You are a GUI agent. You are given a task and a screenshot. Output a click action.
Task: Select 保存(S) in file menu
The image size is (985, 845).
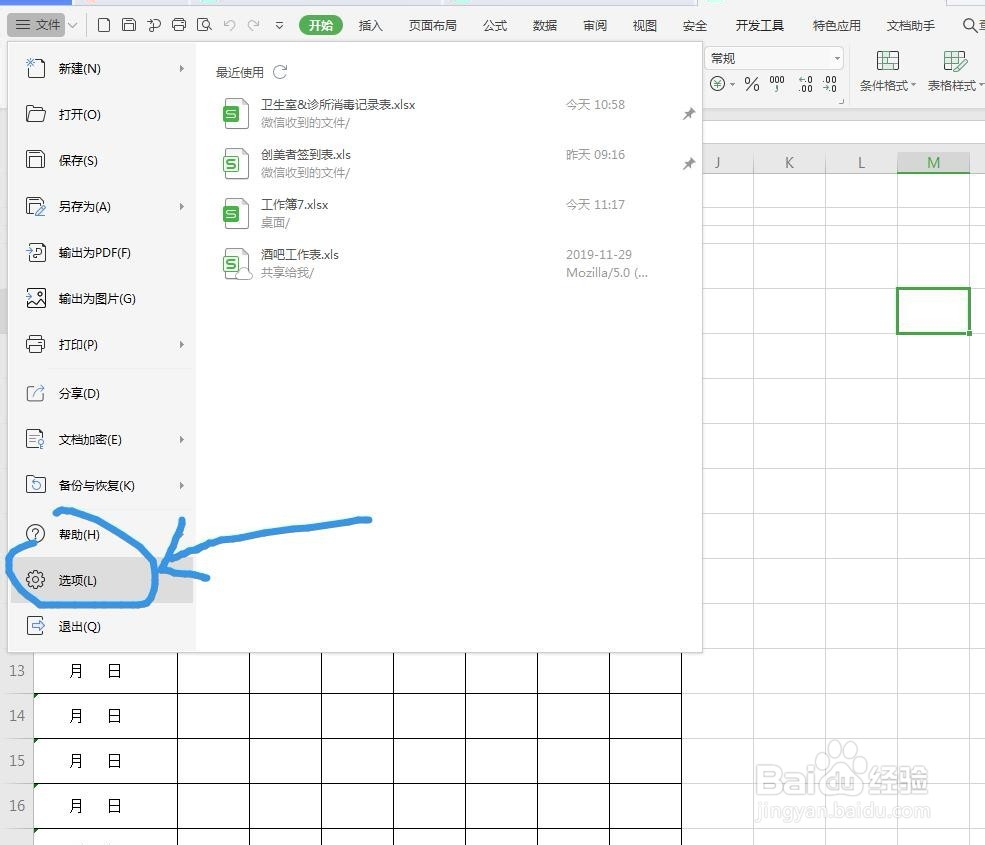102,160
